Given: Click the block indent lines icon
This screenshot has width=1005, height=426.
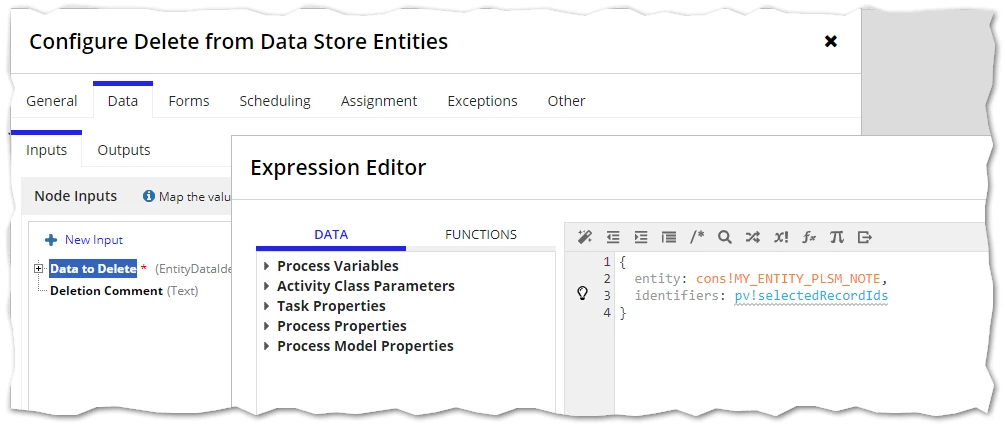Looking at the screenshot, I should point(669,237).
